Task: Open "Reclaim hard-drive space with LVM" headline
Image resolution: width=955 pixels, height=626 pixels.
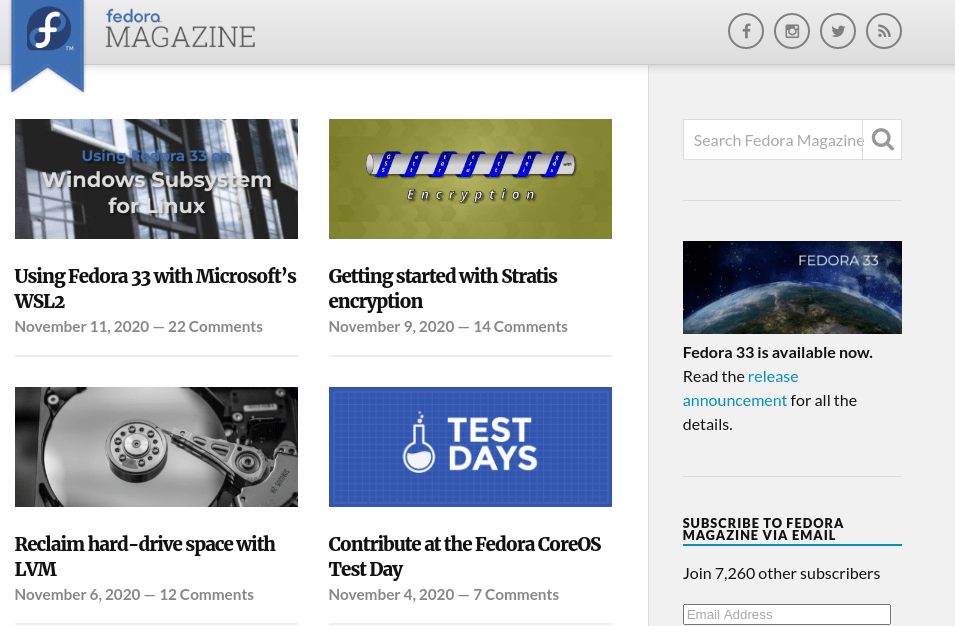Action: point(145,556)
